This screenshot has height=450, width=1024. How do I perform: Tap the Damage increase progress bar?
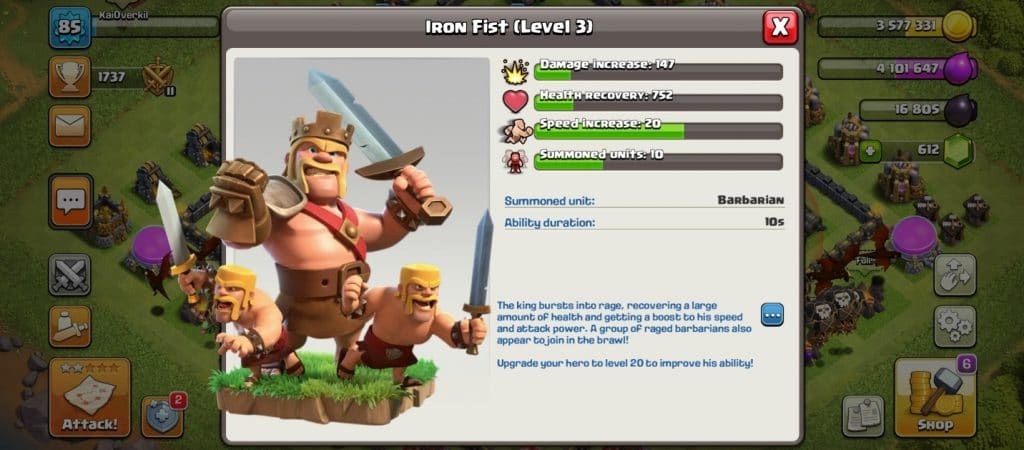(x=658, y=72)
